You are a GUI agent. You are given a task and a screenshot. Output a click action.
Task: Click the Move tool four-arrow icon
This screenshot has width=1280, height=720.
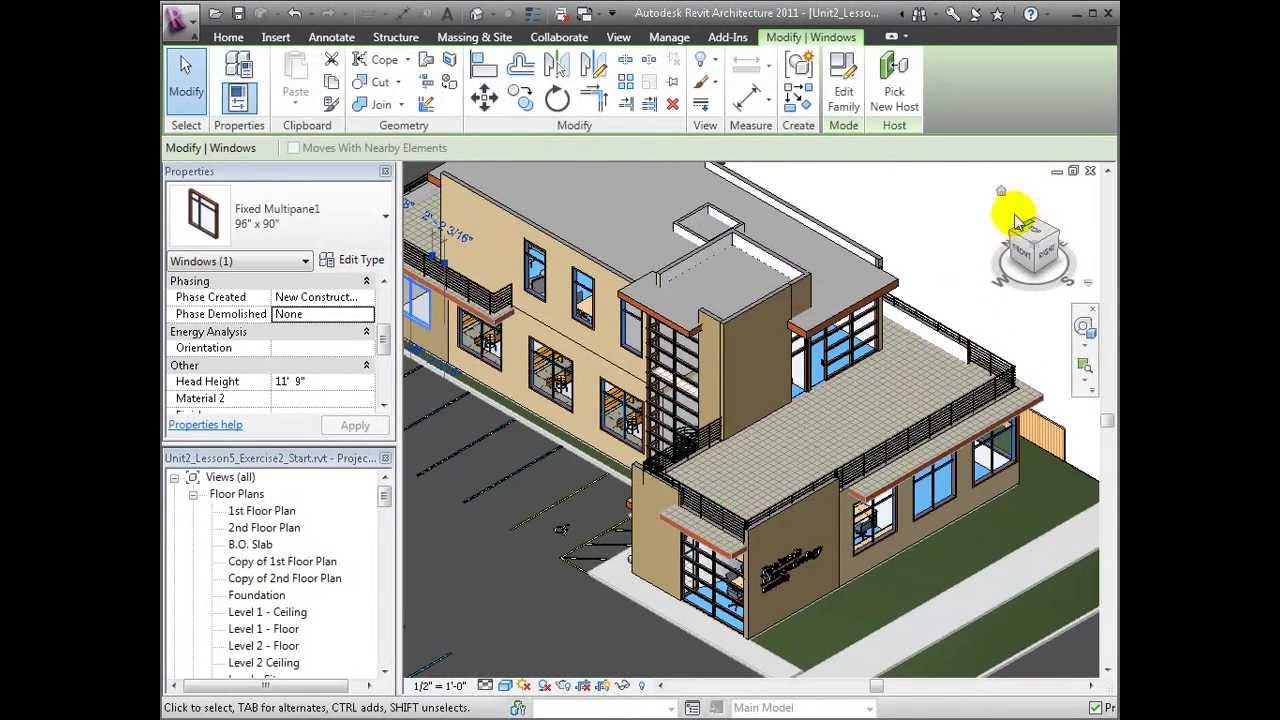(484, 98)
